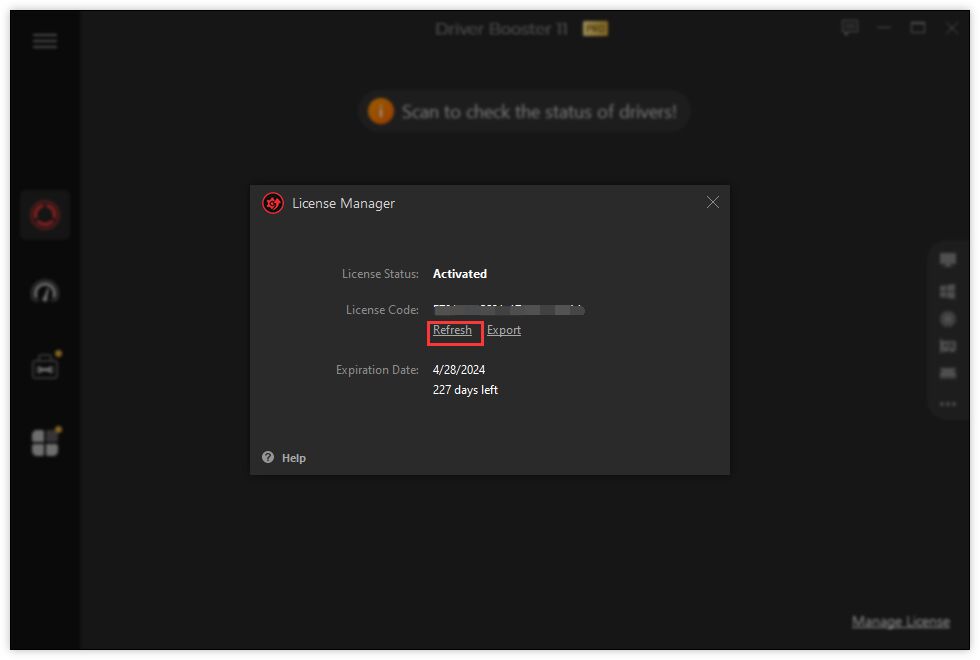This screenshot has height=660, width=980.
Task: Click the question mark Help icon
Action: [x=268, y=458]
